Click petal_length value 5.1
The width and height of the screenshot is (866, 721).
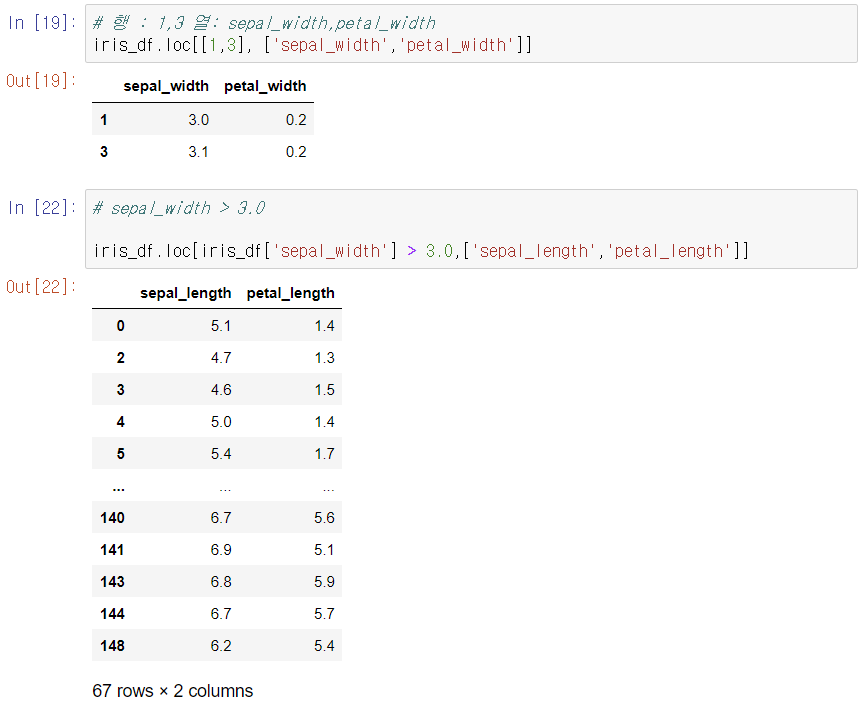click(x=325, y=550)
